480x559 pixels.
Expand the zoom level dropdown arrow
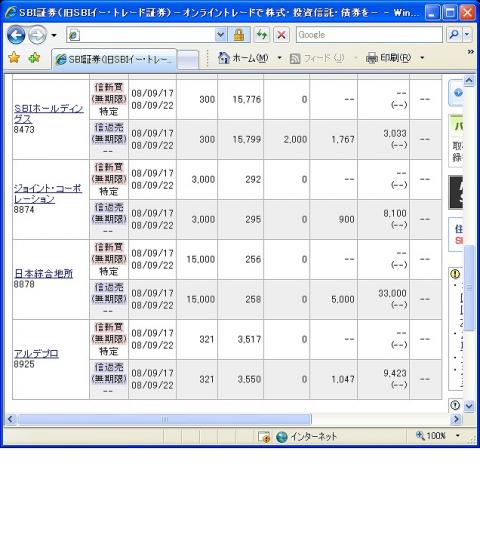pos(458,436)
